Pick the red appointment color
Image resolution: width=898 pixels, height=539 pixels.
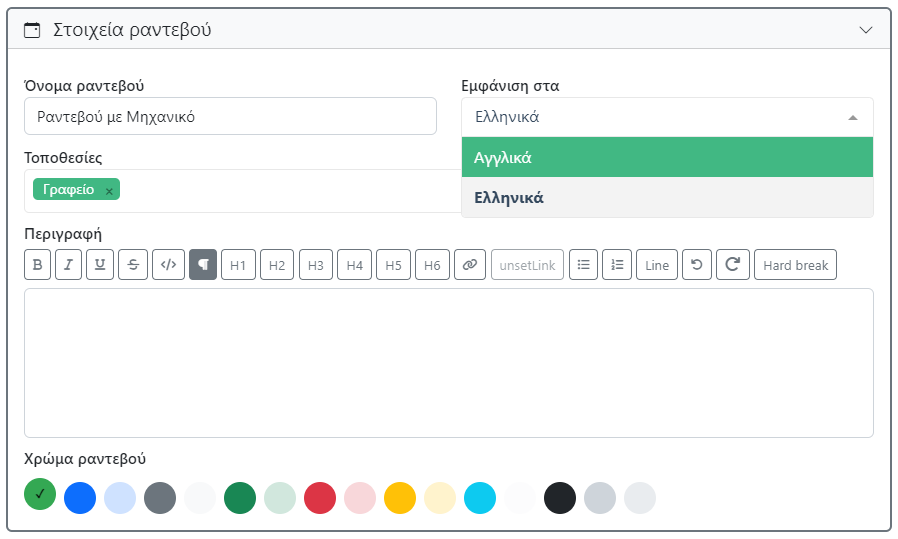[320, 497]
